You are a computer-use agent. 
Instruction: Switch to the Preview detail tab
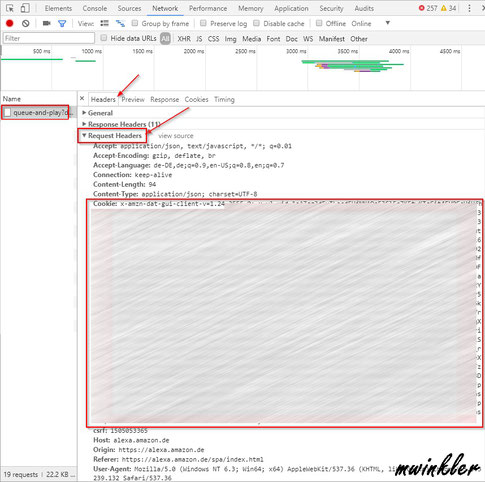(x=133, y=99)
